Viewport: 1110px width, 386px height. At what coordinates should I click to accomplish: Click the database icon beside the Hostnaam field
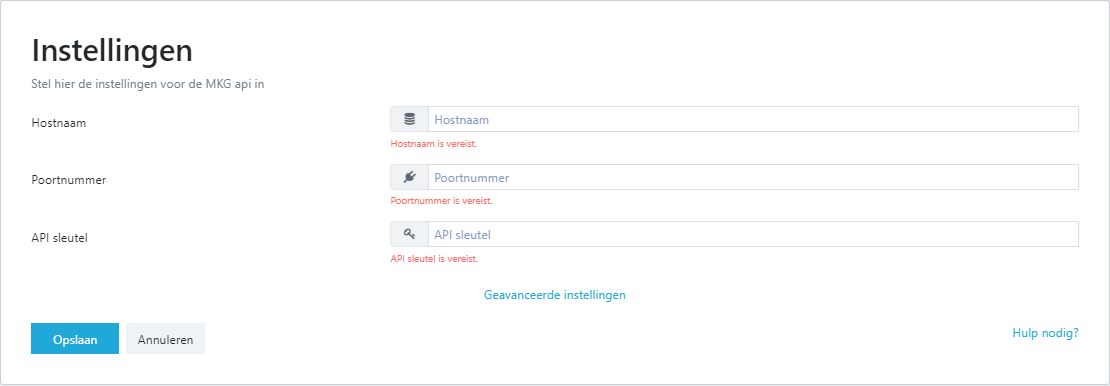tap(409, 120)
